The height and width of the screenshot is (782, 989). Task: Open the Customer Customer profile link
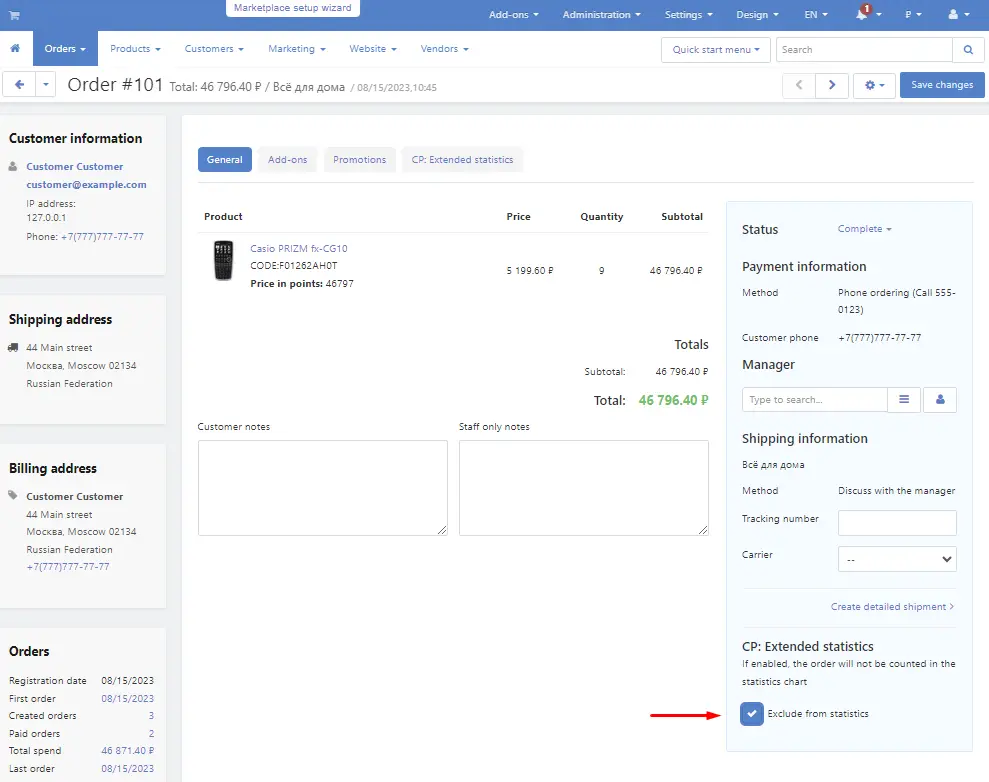[74, 166]
